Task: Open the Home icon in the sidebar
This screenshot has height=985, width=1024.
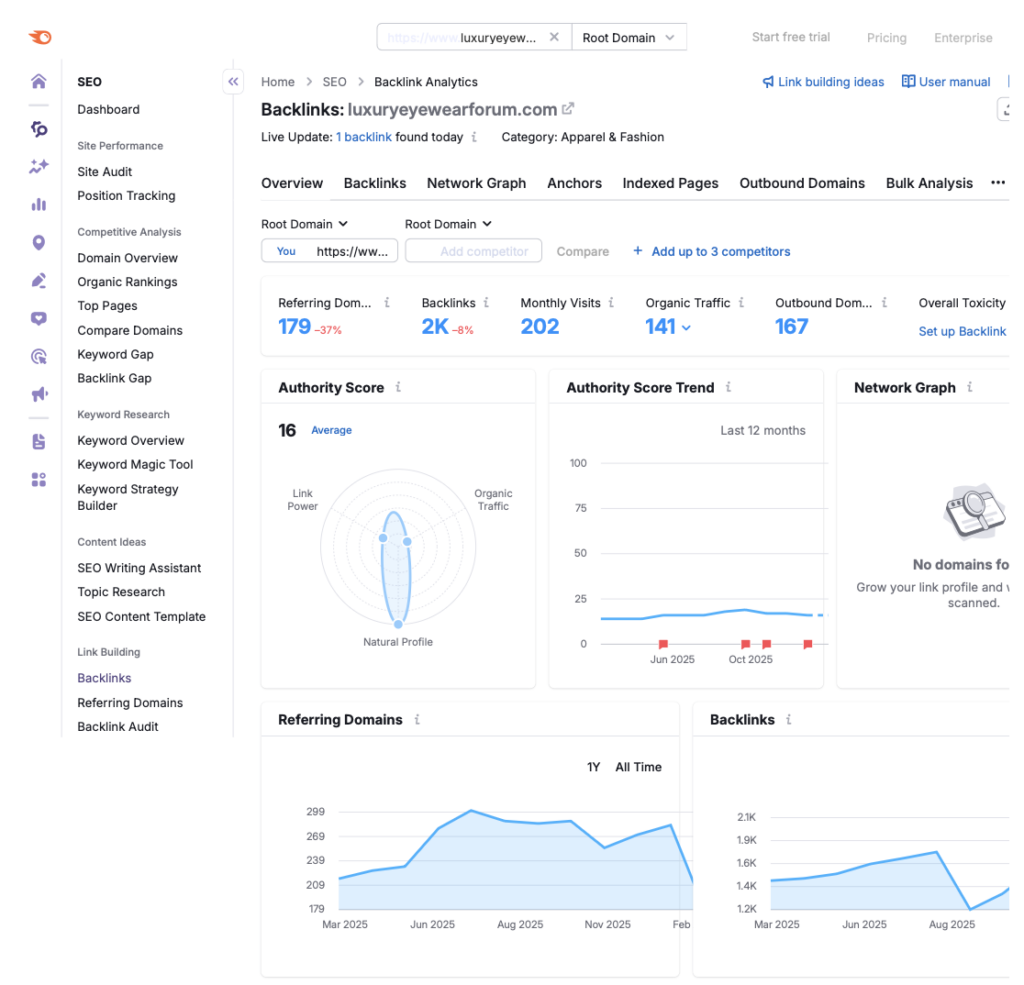Action: pos(38,82)
